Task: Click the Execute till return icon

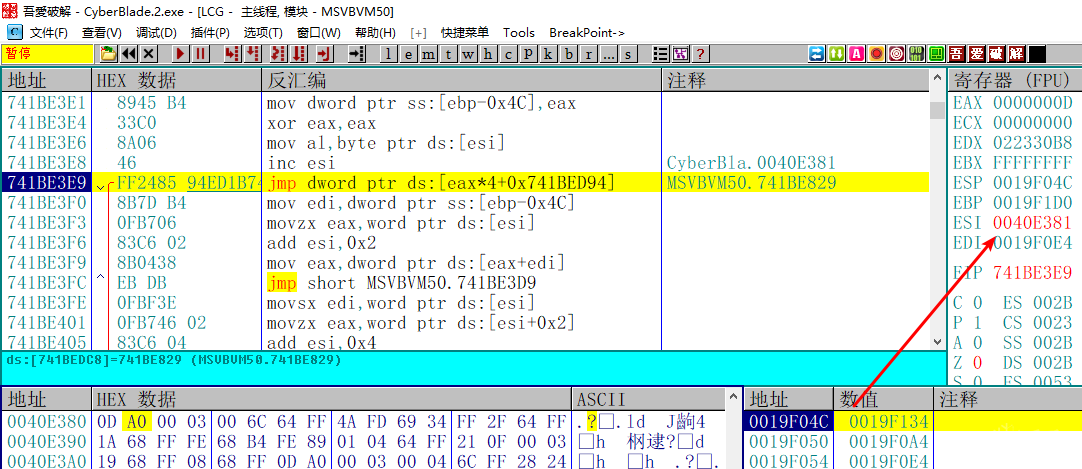Action: (x=325, y=54)
